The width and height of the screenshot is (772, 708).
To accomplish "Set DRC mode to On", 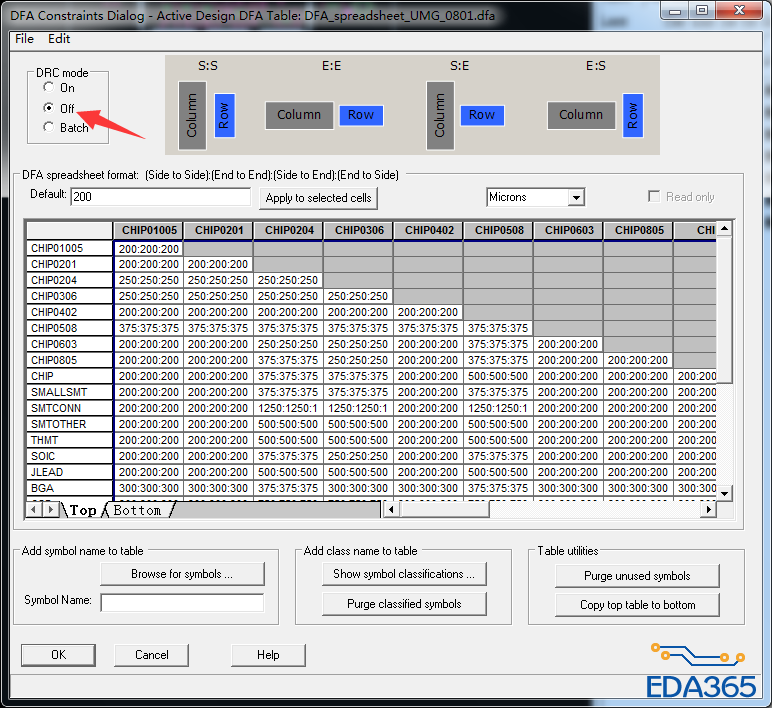I will point(49,88).
